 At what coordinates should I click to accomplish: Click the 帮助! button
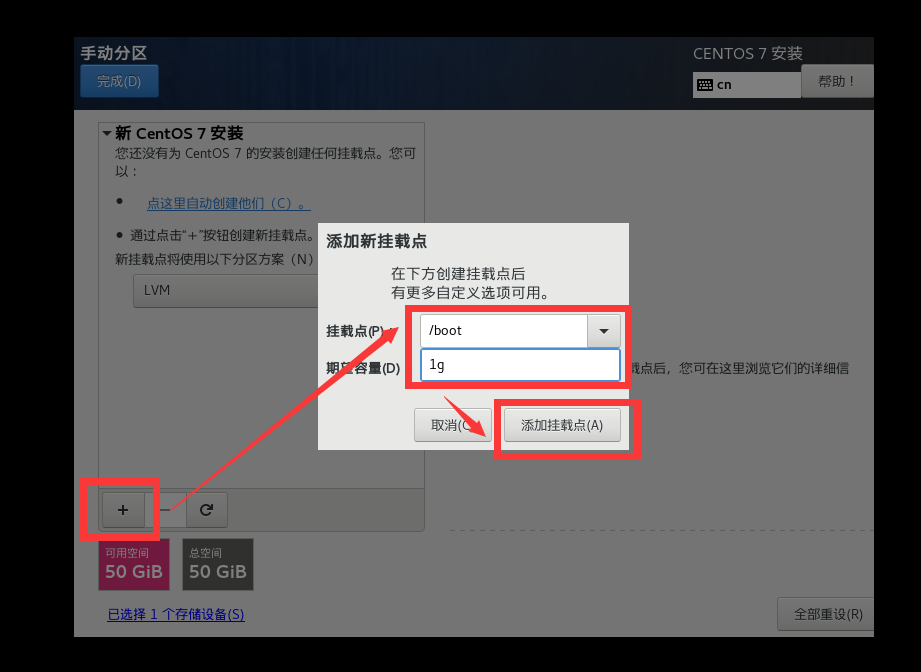(837, 81)
